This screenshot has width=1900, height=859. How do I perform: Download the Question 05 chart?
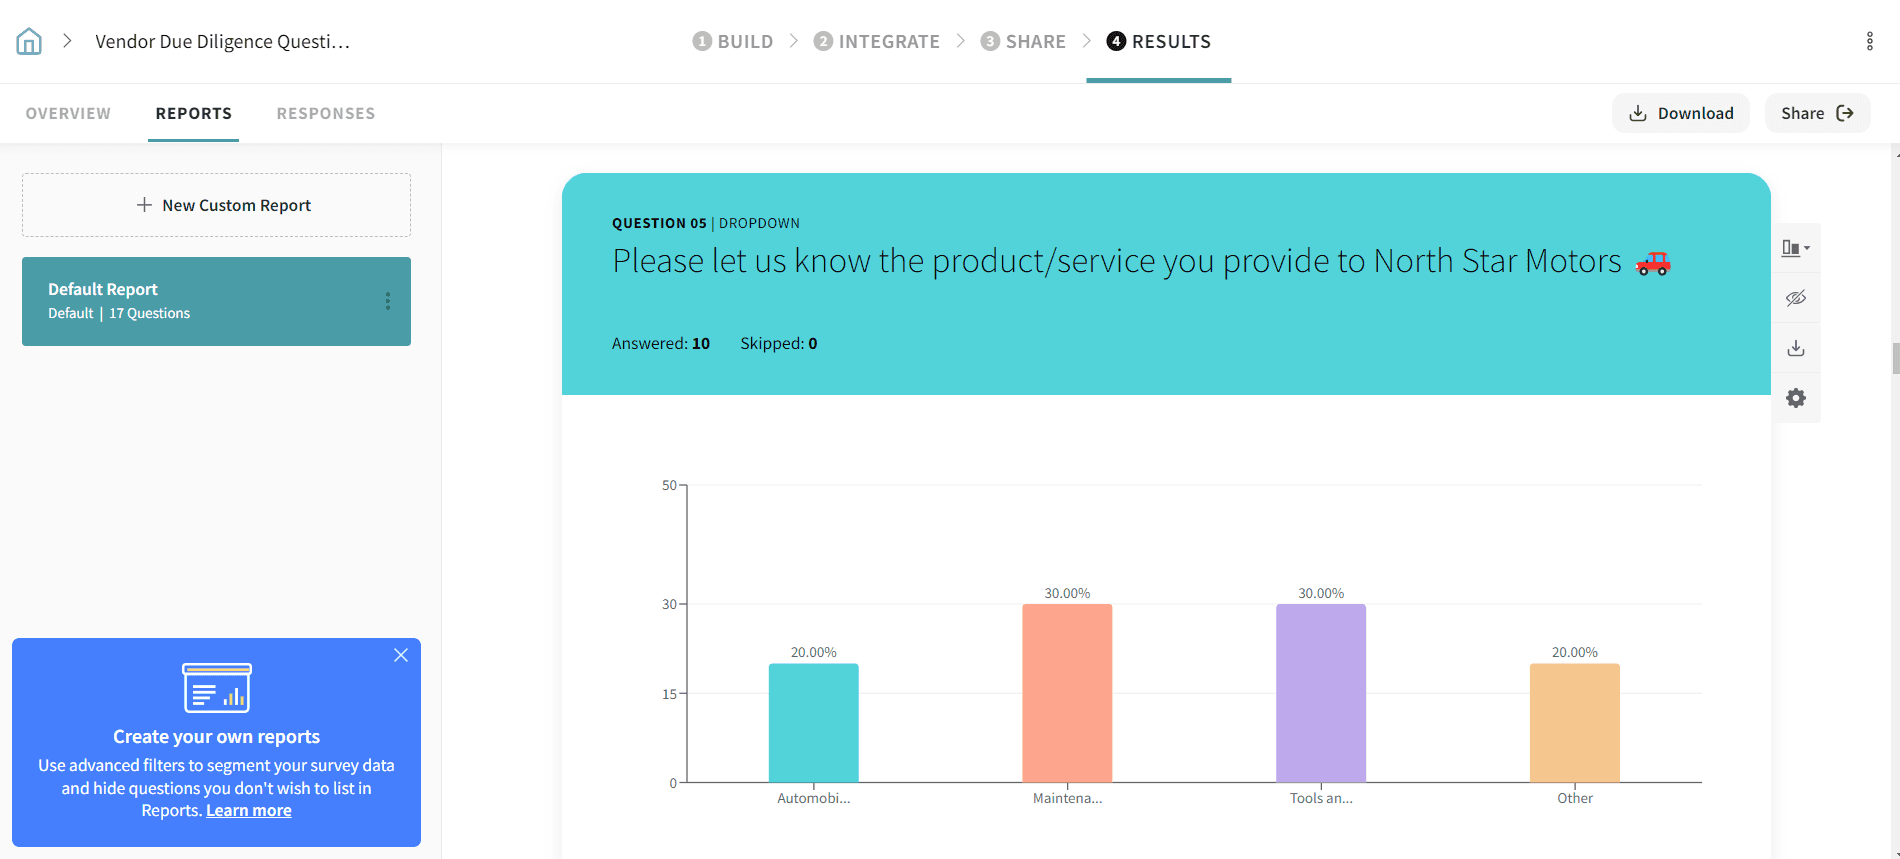(1796, 348)
